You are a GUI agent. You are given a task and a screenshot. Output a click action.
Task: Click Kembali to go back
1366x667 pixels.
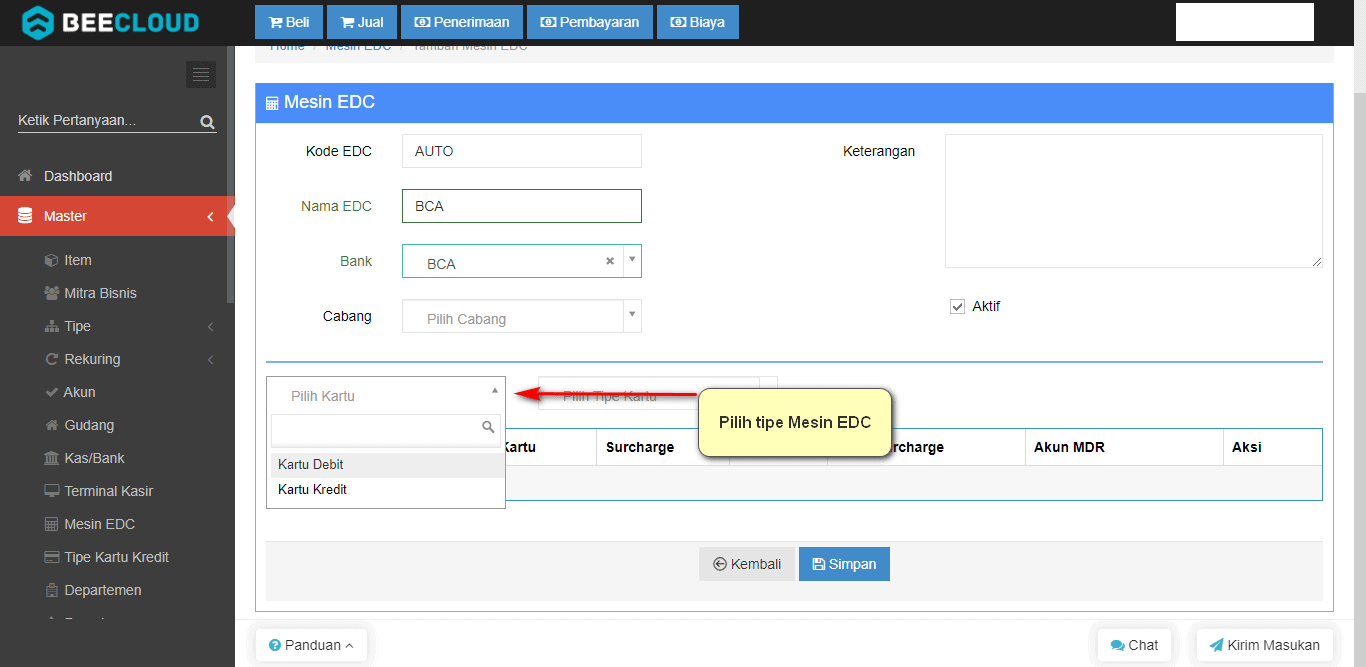coord(747,564)
